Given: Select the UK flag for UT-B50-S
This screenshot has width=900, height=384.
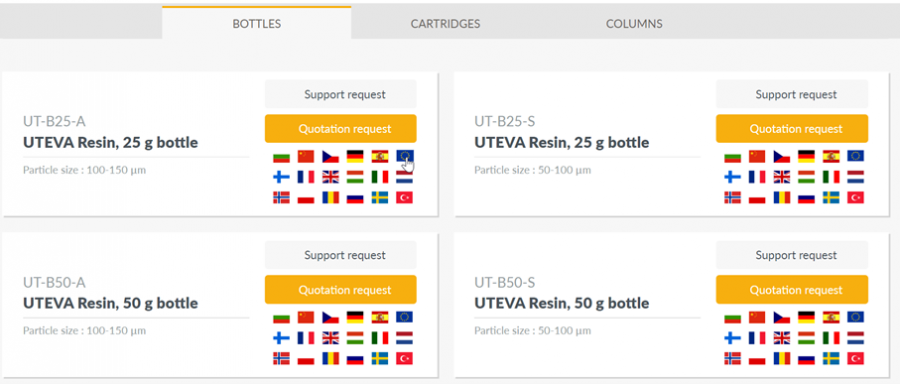Looking at the screenshot, I should 782,338.
